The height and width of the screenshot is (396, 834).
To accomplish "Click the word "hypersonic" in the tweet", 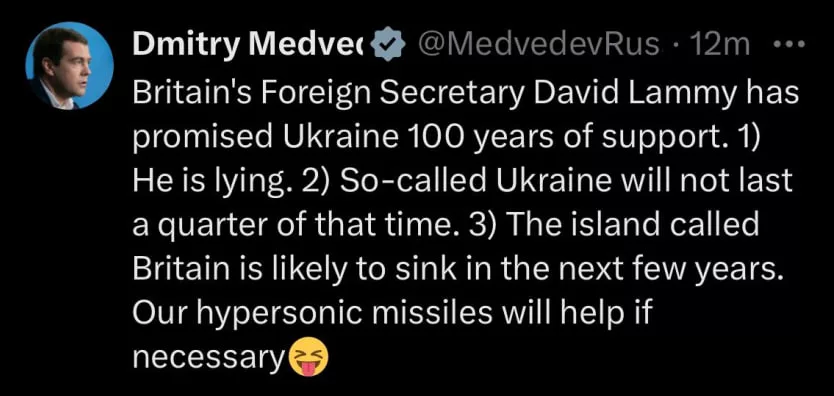I will 279,317.
